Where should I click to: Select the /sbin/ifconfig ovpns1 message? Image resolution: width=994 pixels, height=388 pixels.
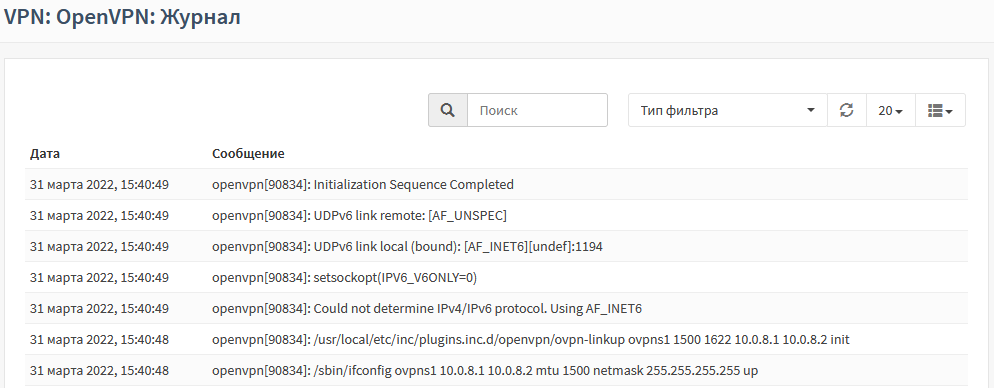click(x=485, y=371)
